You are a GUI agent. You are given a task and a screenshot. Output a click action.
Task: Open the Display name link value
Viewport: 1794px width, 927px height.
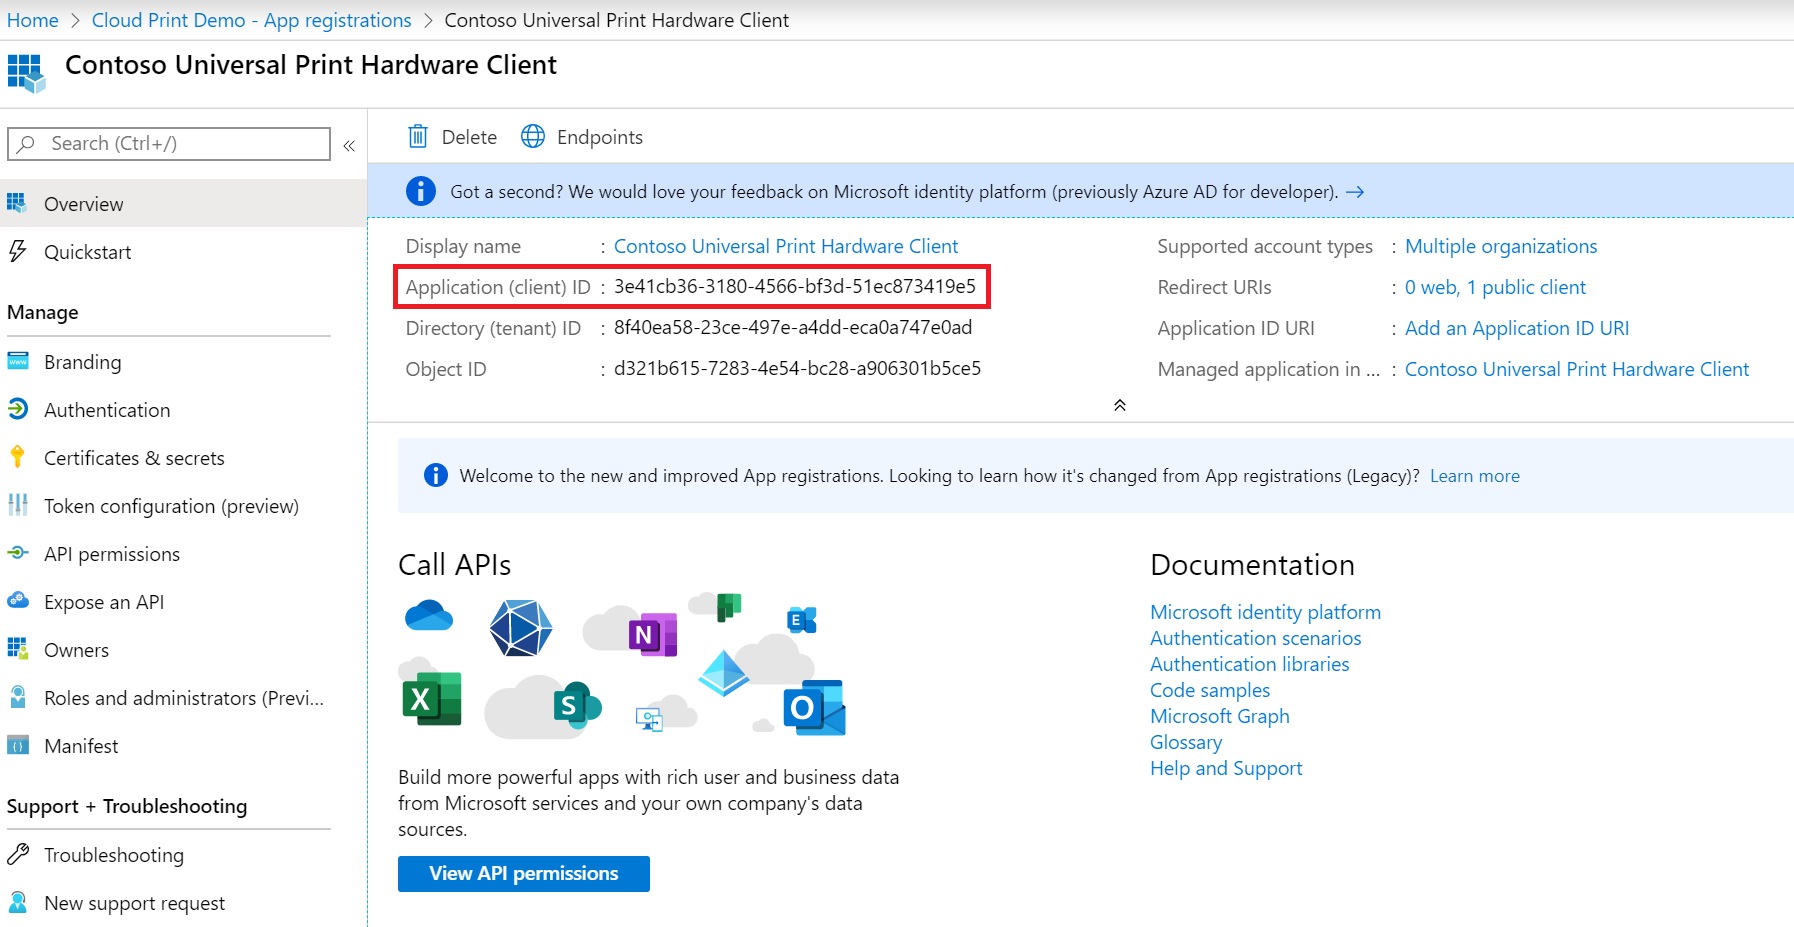[x=786, y=246]
